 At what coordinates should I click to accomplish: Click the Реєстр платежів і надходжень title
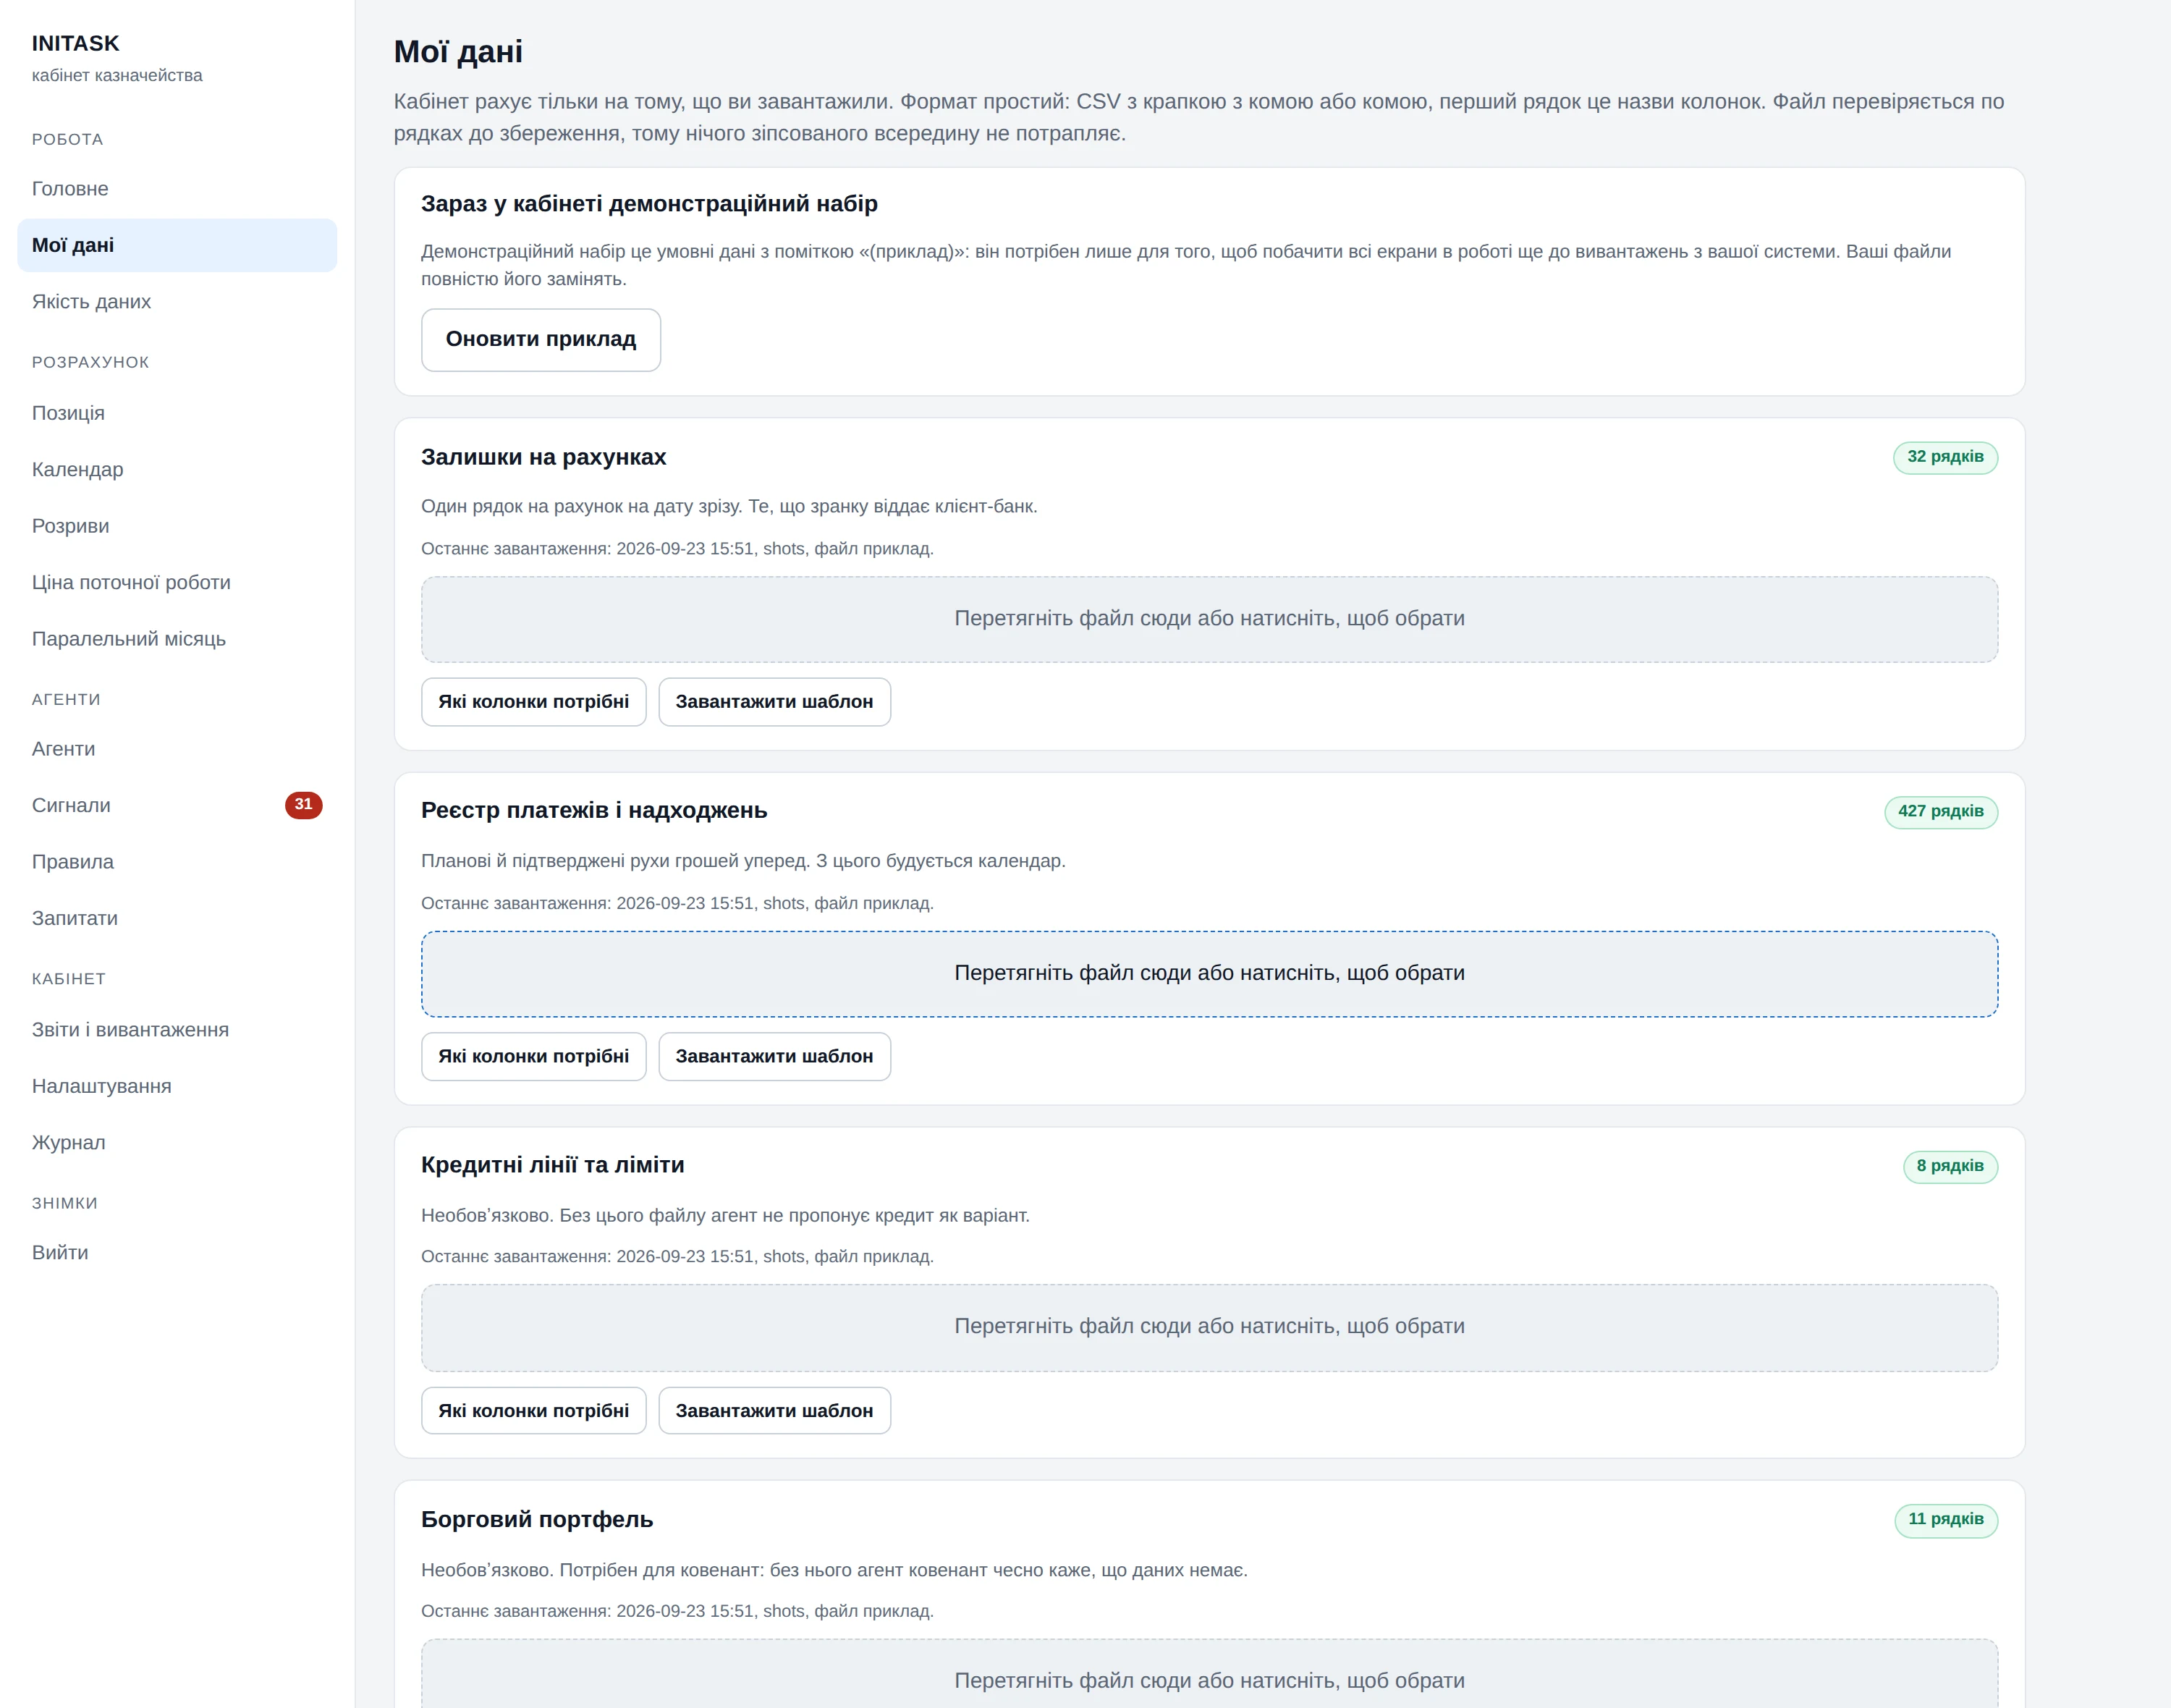[594, 811]
